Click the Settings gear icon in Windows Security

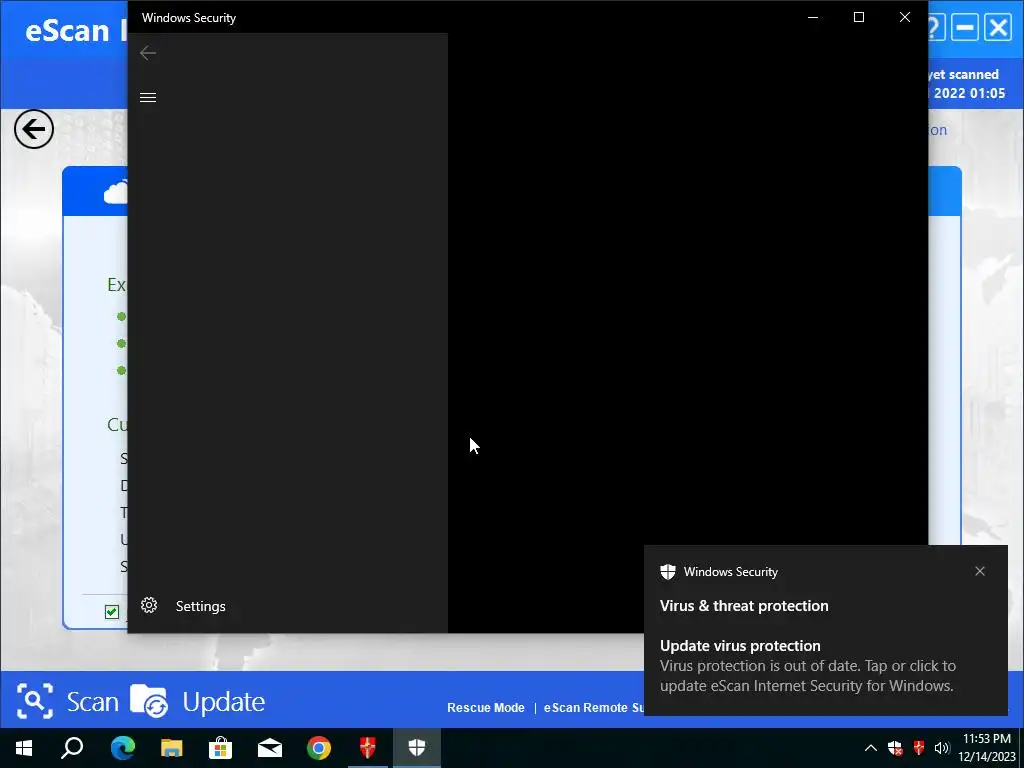click(149, 605)
